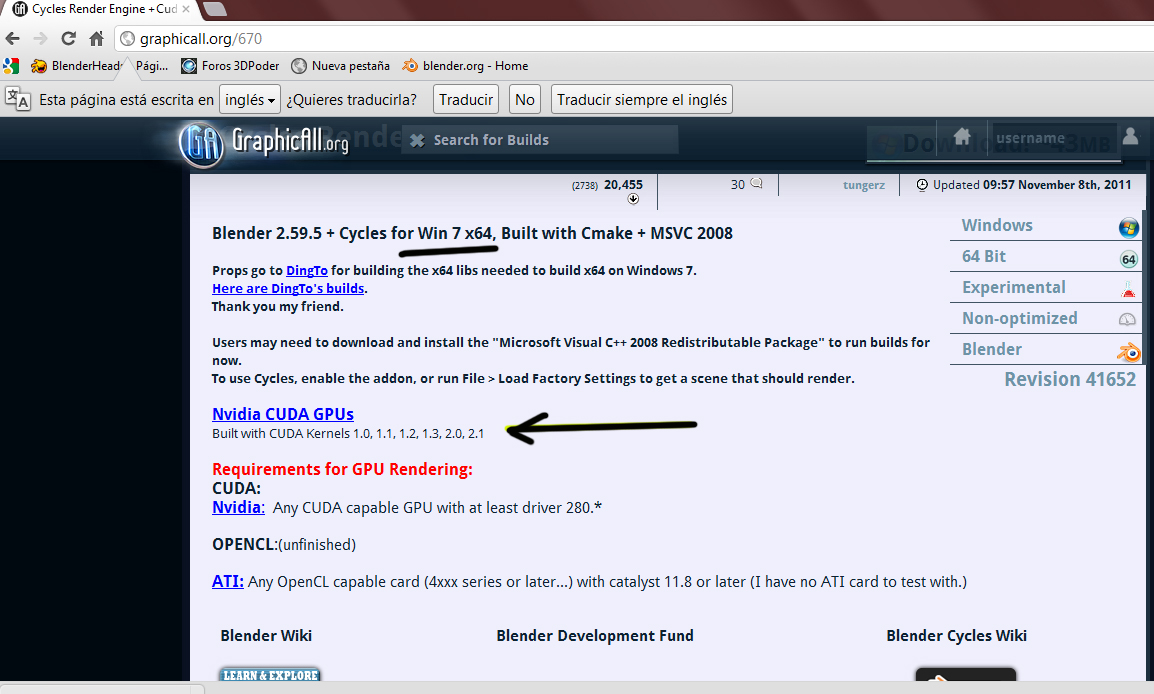Click the clock icon beside Updated
The height and width of the screenshot is (694, 1154).
click(922, 185)
